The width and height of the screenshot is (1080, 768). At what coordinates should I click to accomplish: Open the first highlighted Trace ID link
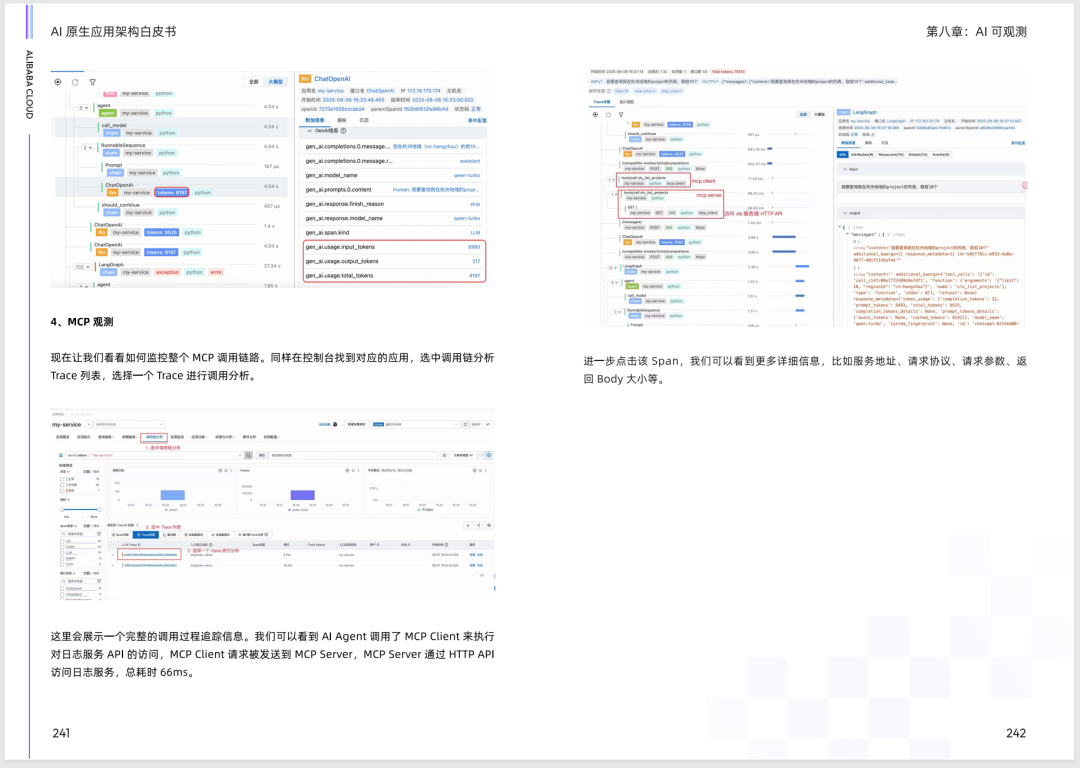149,554
